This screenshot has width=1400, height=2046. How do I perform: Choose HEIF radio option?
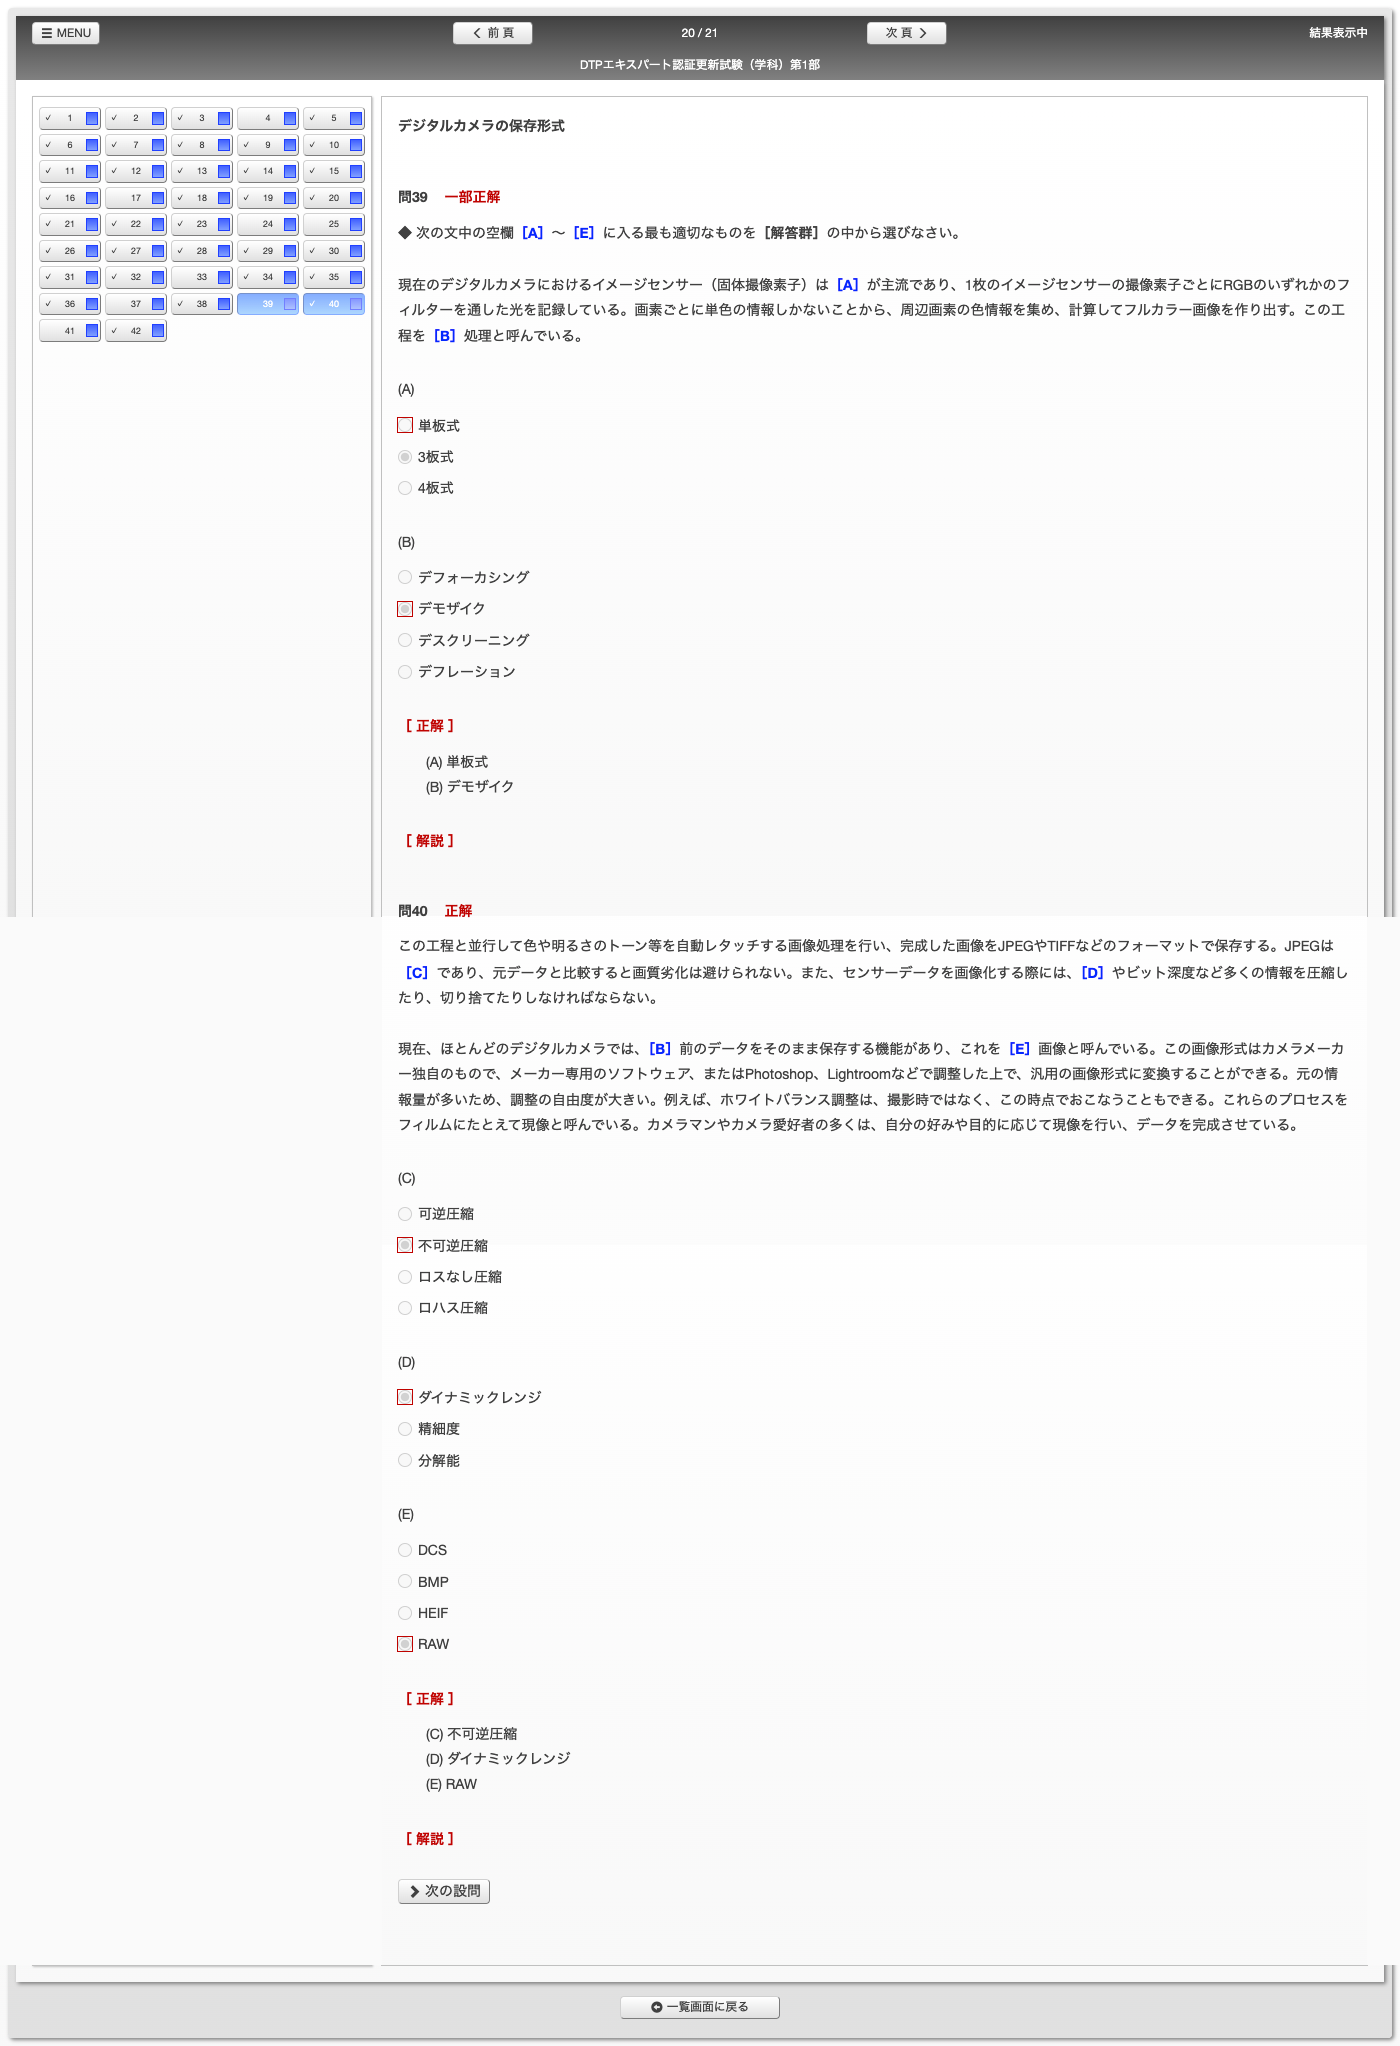[x=405, y=1613]
